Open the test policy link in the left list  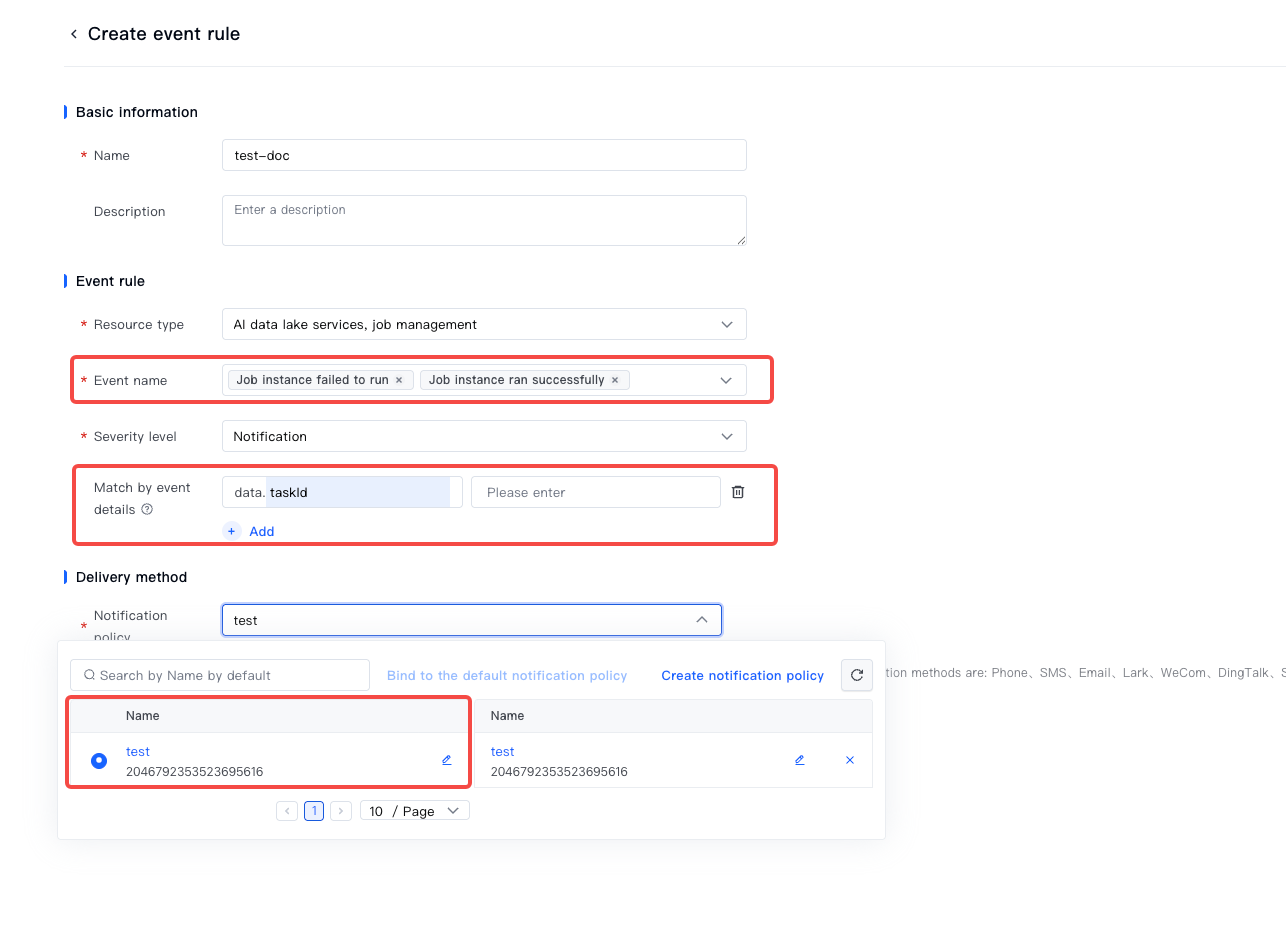pyautogui.click(x=138, y=751)
